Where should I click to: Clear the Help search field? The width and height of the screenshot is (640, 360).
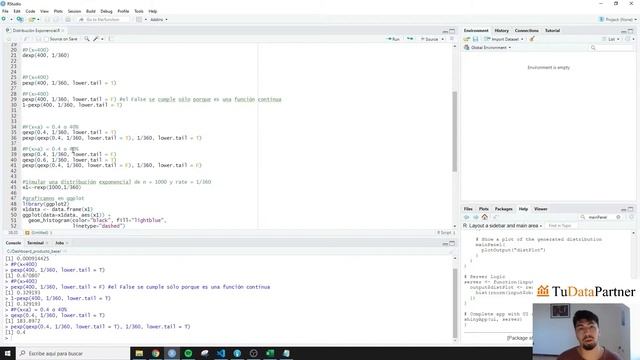[x=618, y=217]
